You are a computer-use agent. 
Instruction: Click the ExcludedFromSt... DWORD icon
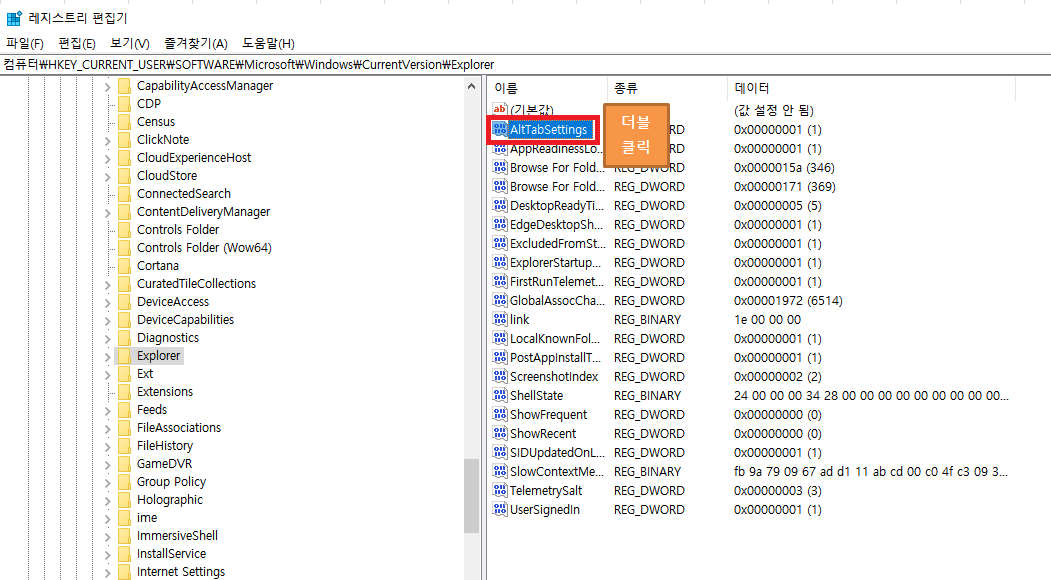[x=500, y=243]
